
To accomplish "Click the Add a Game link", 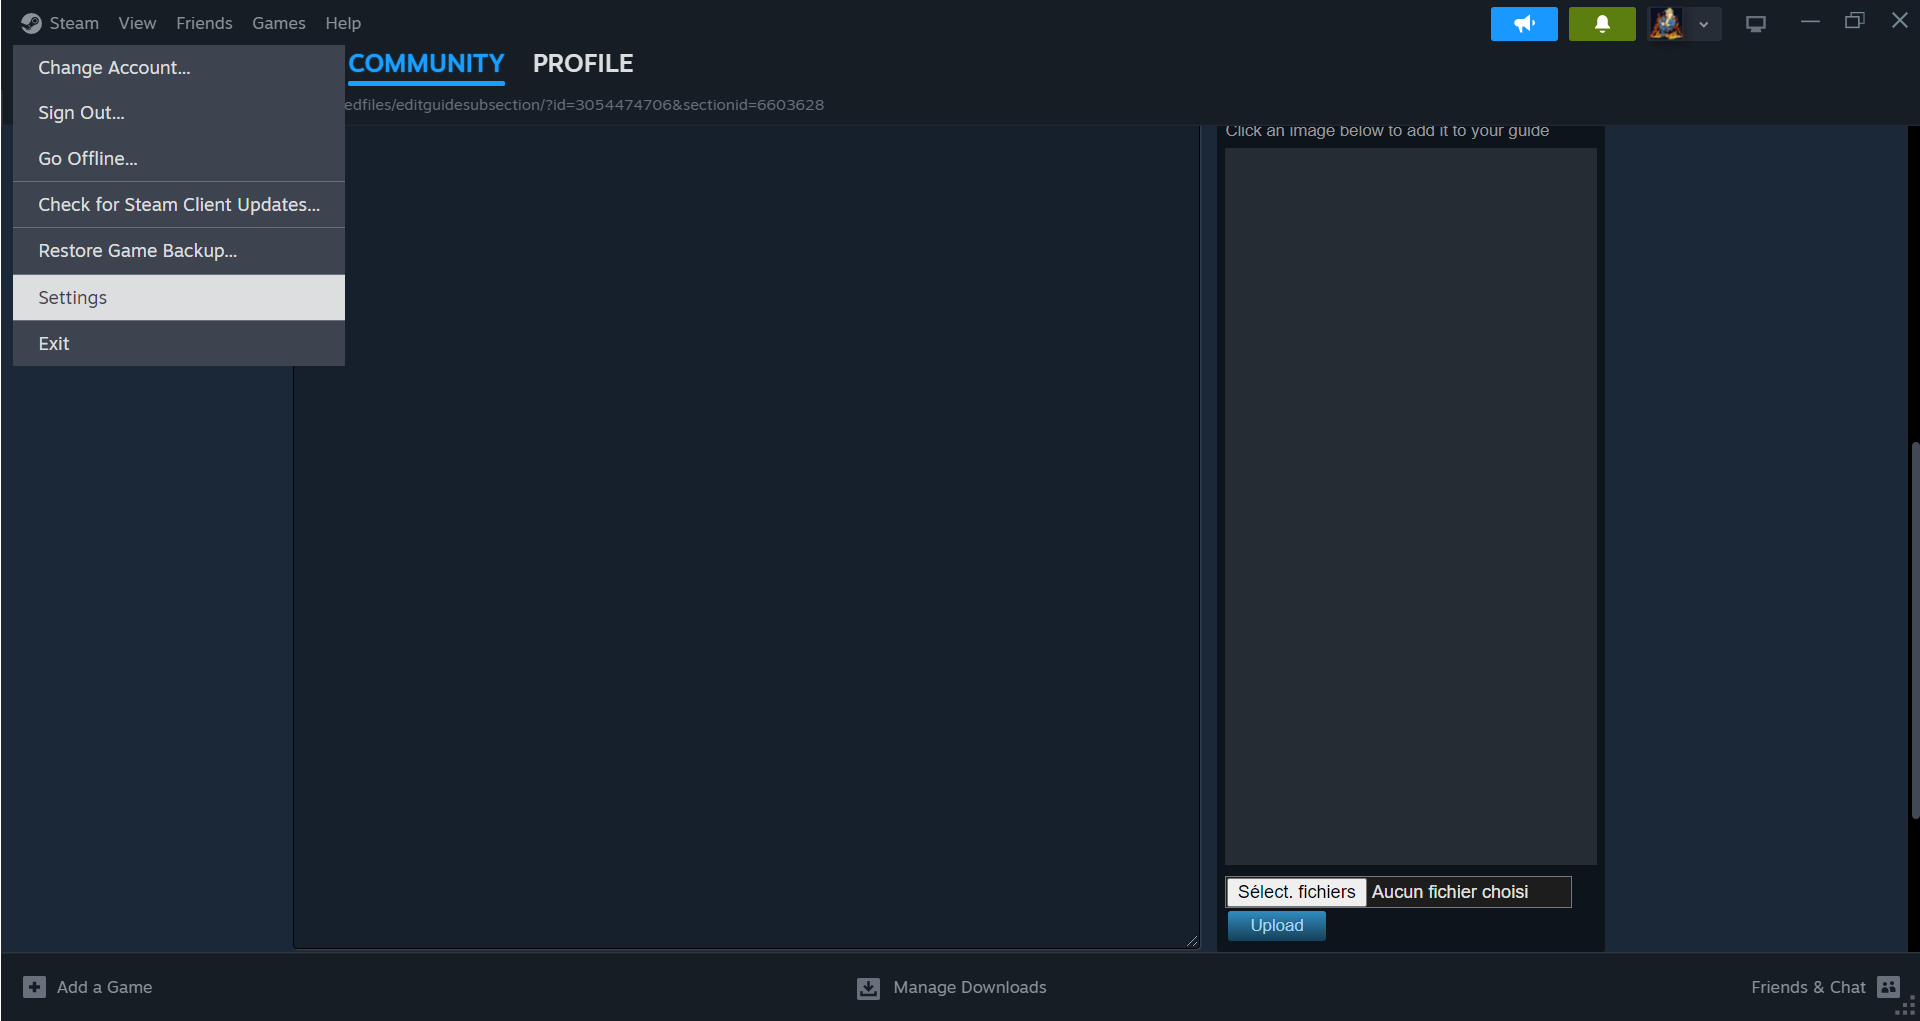I will pyautogui.click(x=104, y=987).
